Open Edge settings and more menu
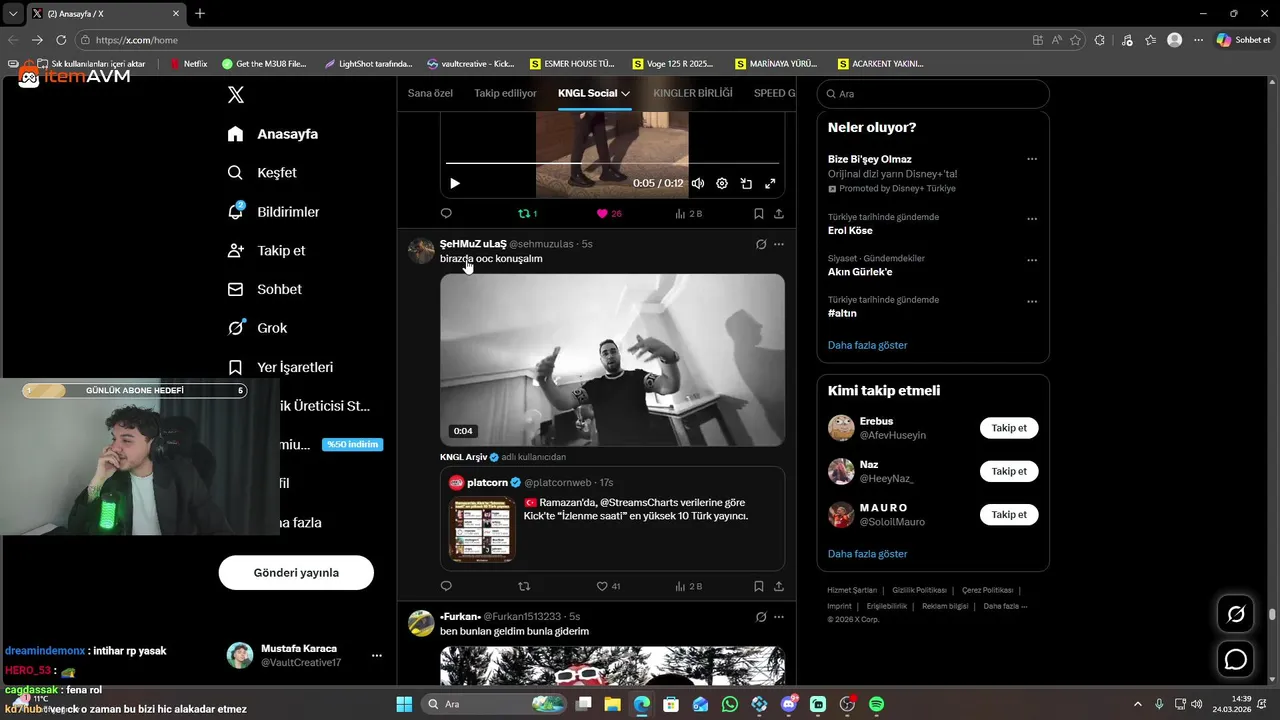The image size is (1280, 720). pos(1197,40)
